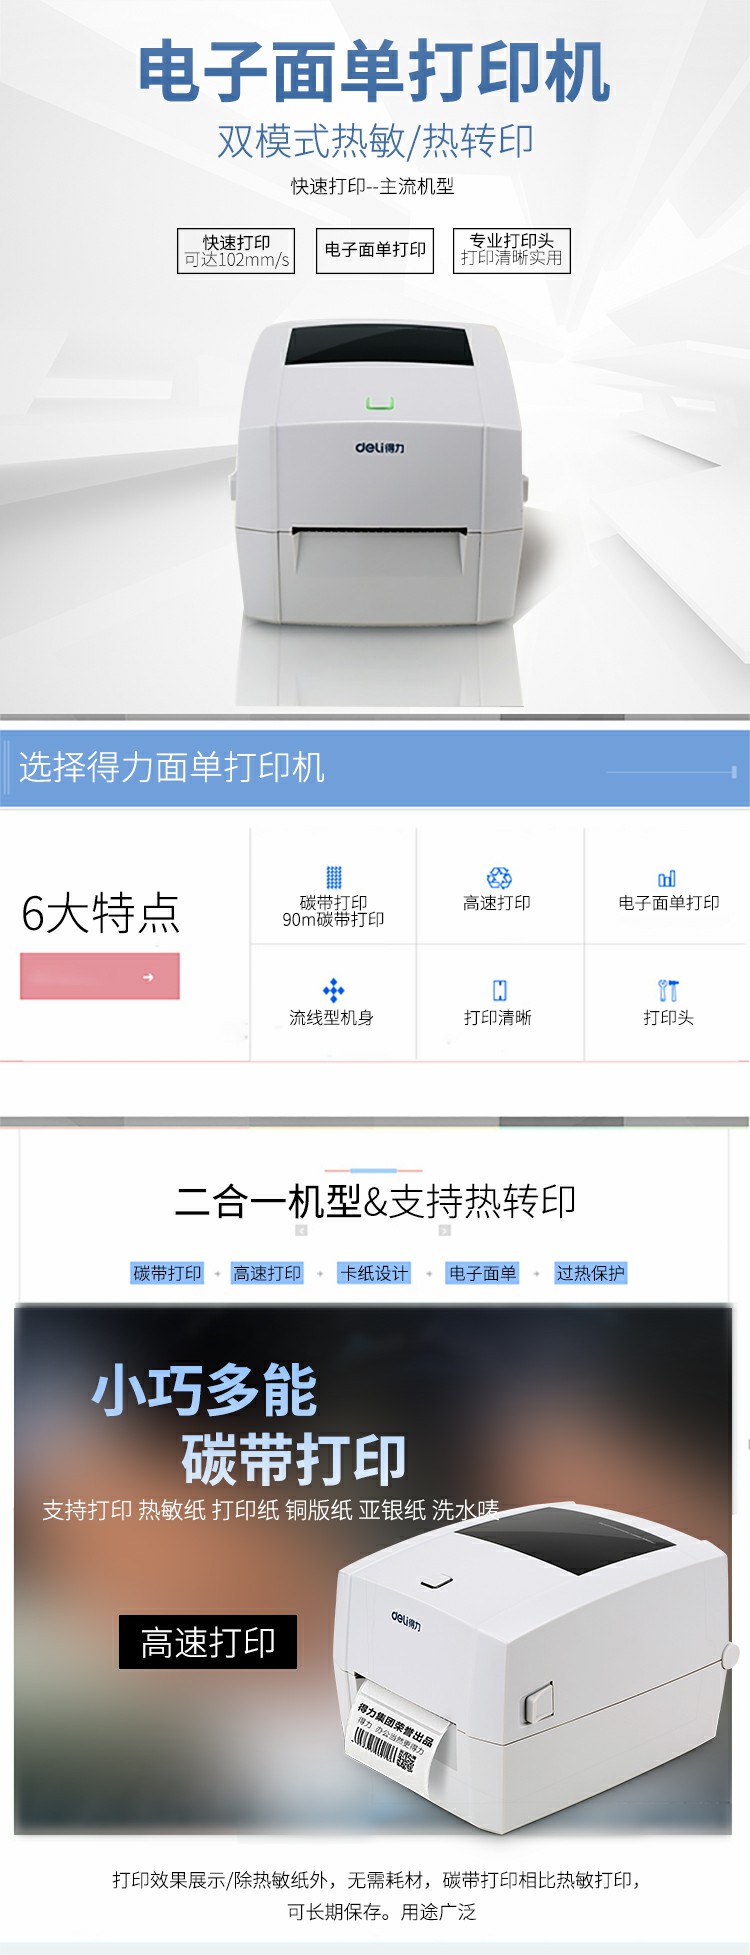Image resolution: width=750 pixels, height=1955 pixels.
Task: Click the pink arrow button under 6大特点
Action: point(100,976)
